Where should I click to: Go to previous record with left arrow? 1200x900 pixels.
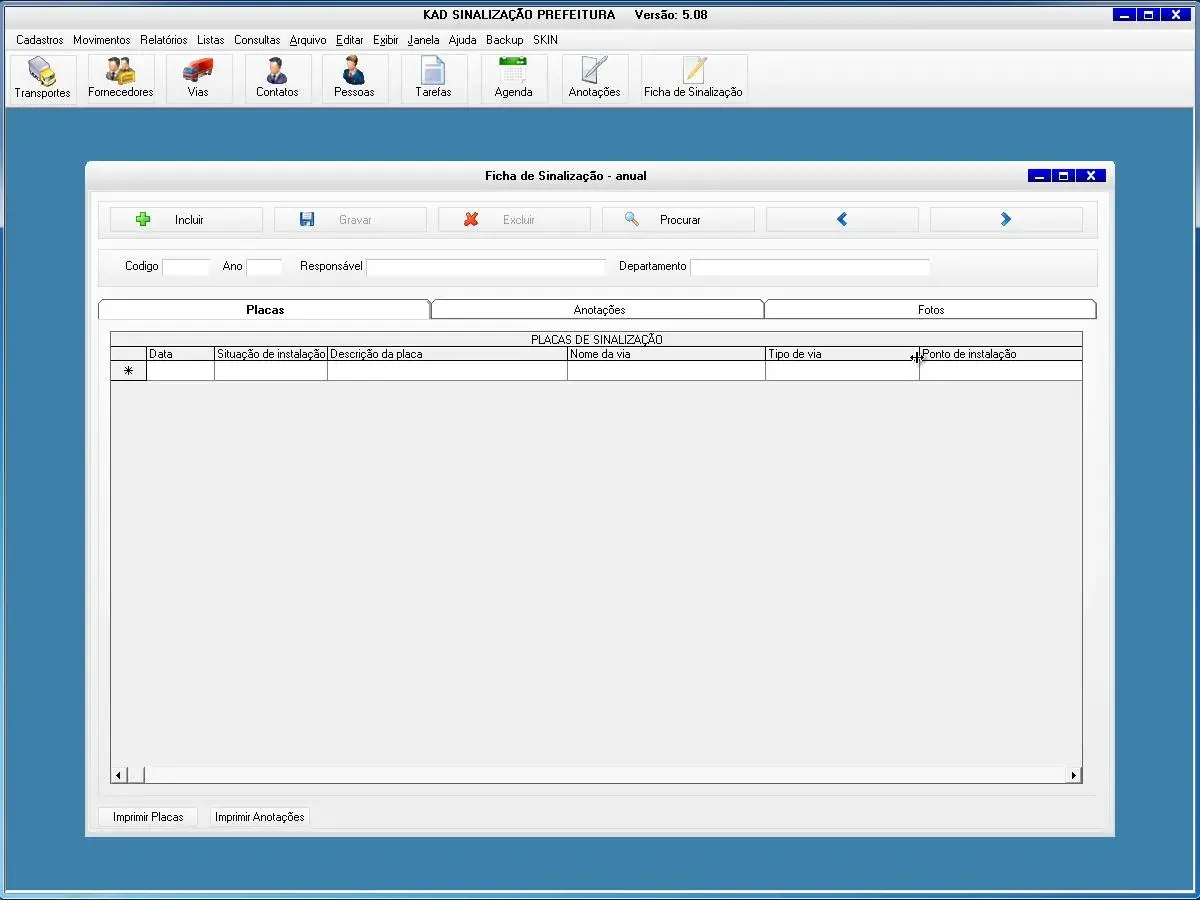point(842,220)
